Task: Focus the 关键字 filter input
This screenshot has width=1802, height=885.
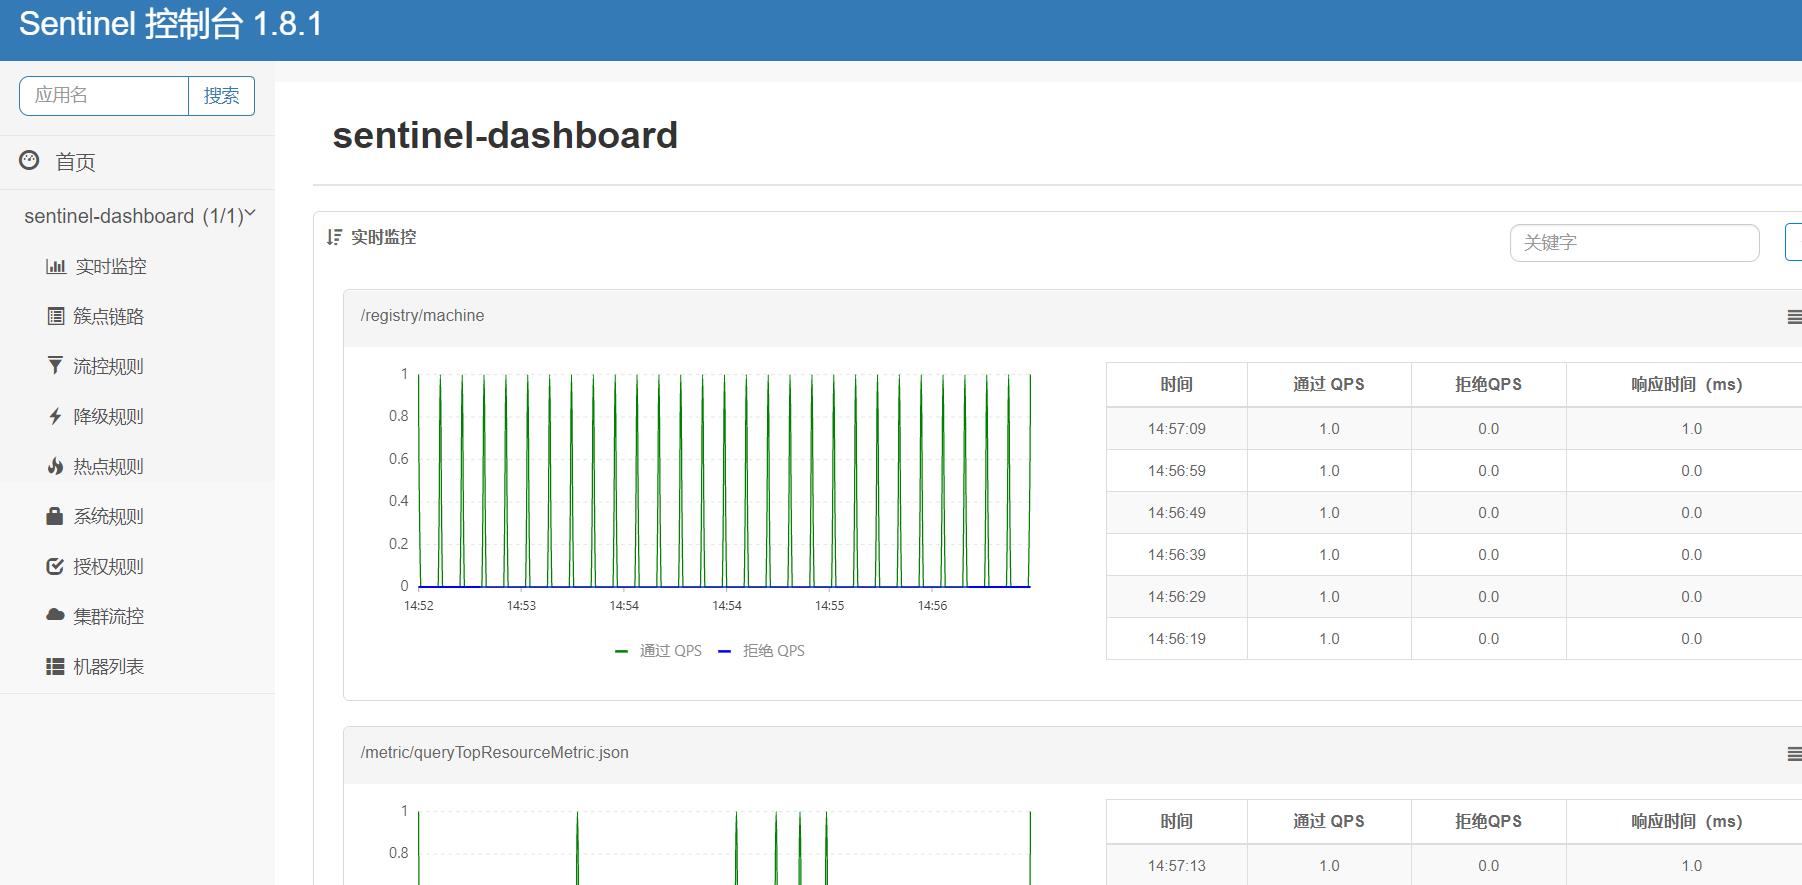Action: pos(1634,242)
